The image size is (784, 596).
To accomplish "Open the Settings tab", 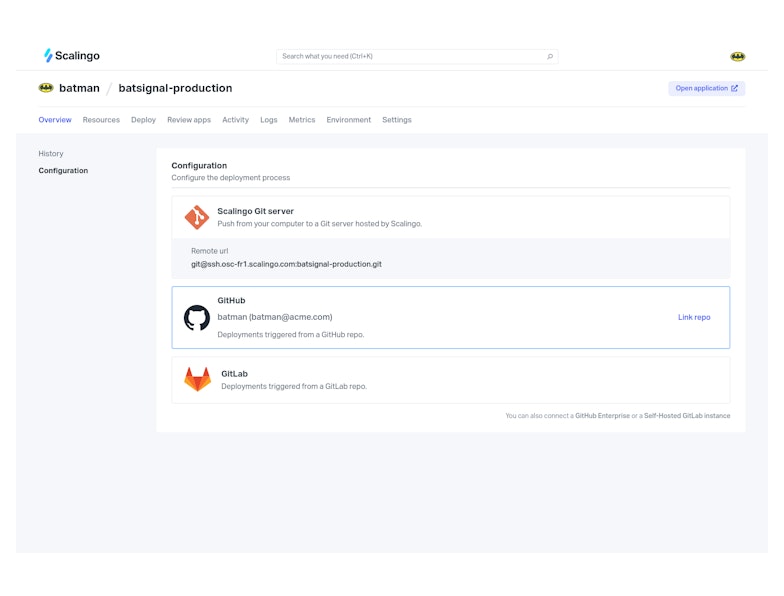I will coord(397,120).
